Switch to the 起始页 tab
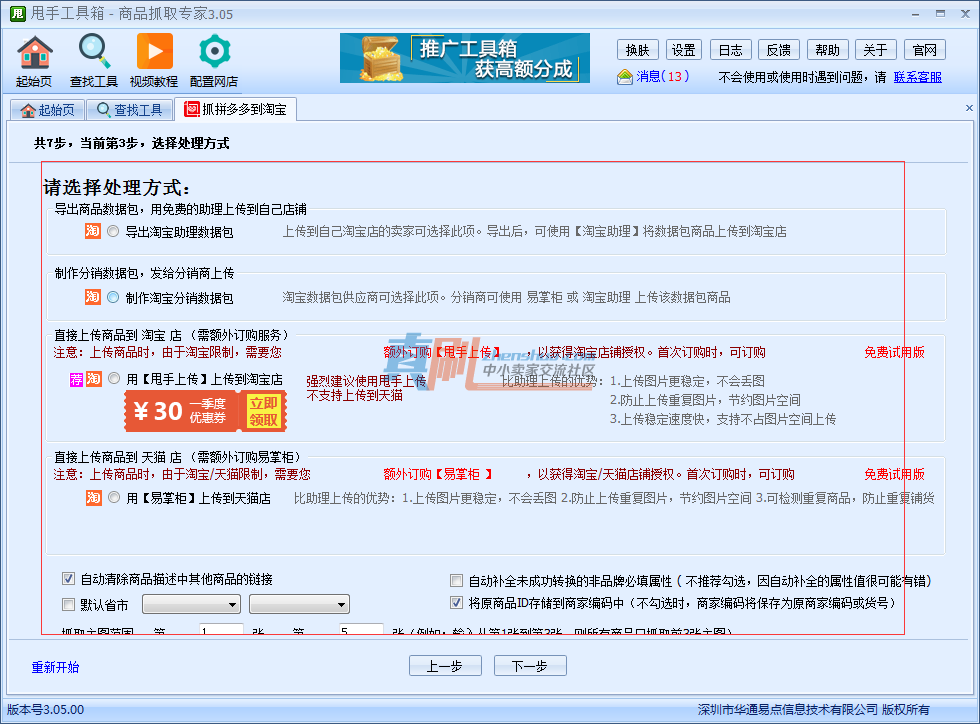The image size is (980, 724). (48, 110)
